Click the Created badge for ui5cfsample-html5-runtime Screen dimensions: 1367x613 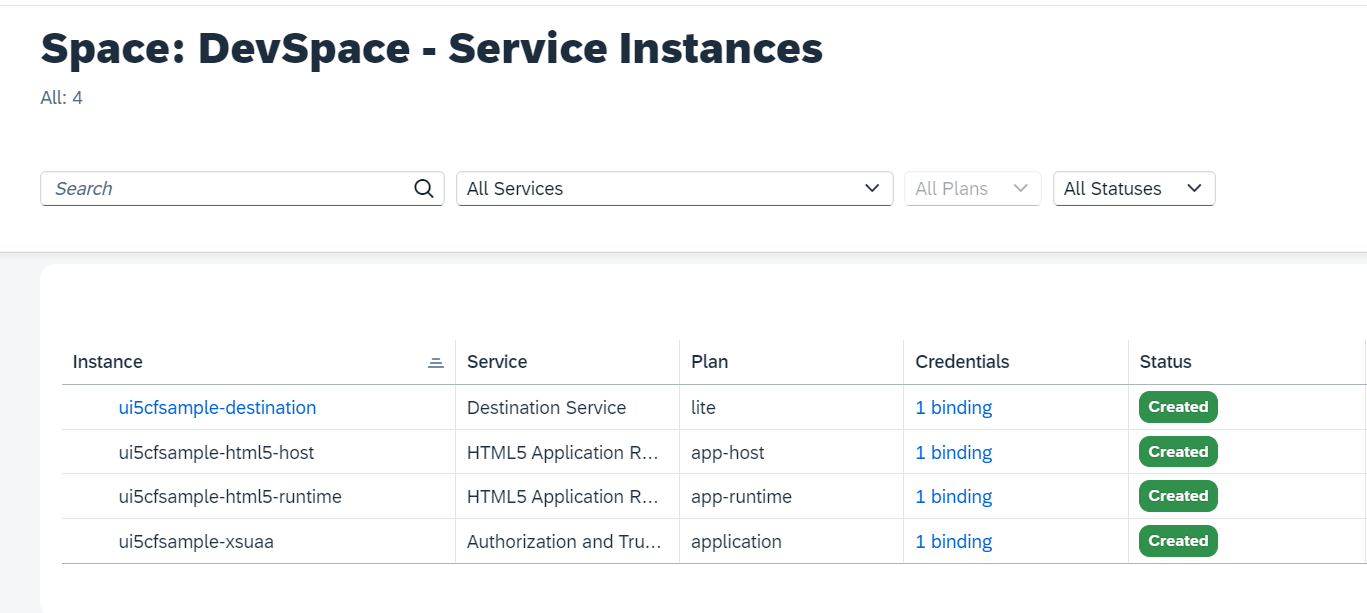pos(1178,496)
